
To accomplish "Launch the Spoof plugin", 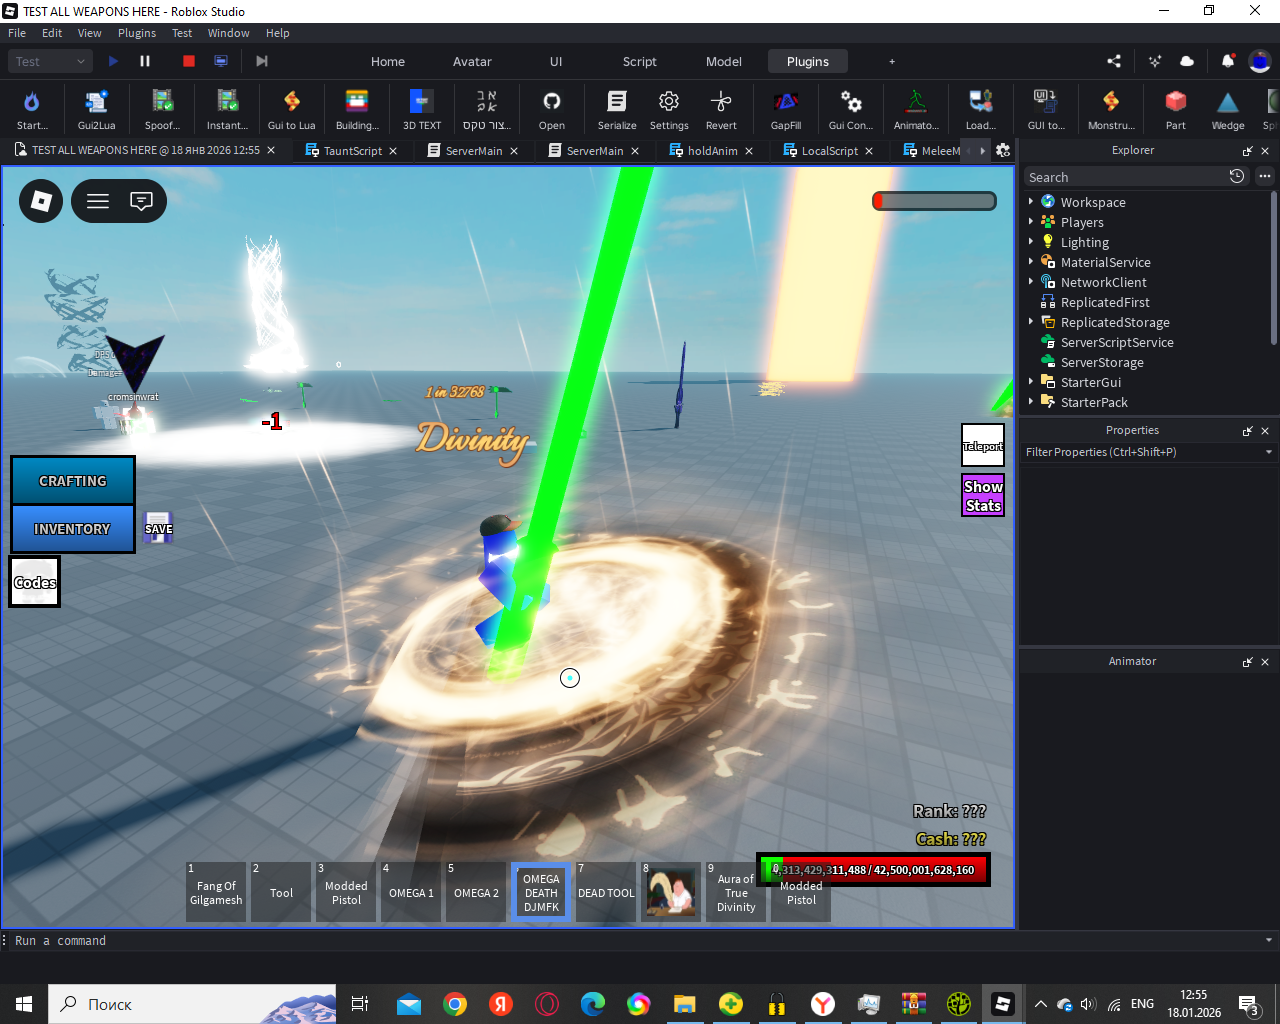I will tap(162, 109).
